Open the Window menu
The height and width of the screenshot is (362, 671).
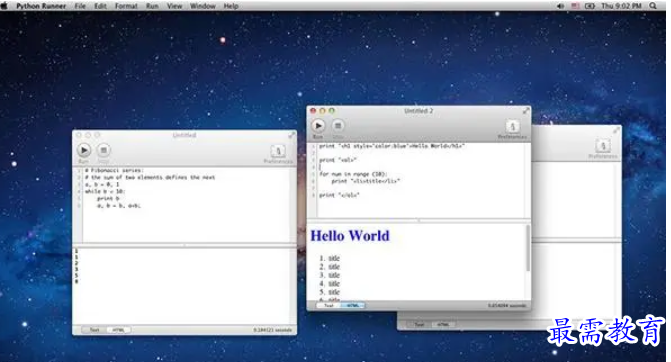(x=203, y=6)
